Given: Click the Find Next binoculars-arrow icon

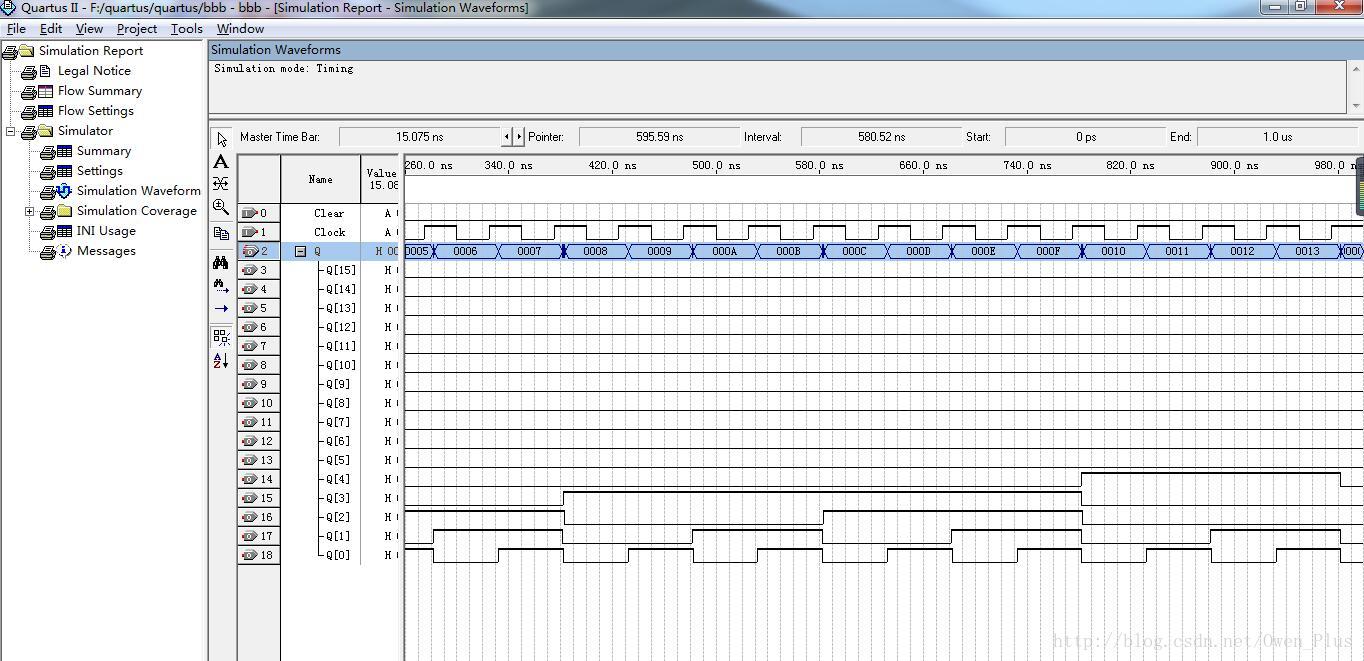Looking at the screenshot, I should 221,285.
